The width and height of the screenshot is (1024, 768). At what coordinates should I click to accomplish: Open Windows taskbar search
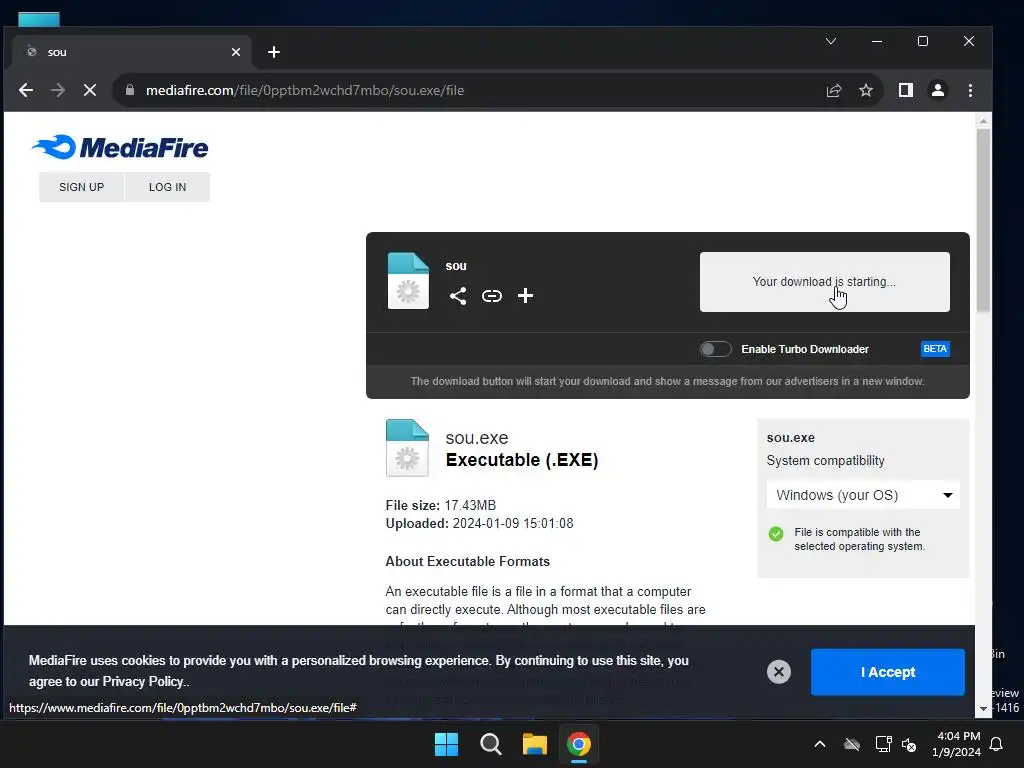(490, 744)
